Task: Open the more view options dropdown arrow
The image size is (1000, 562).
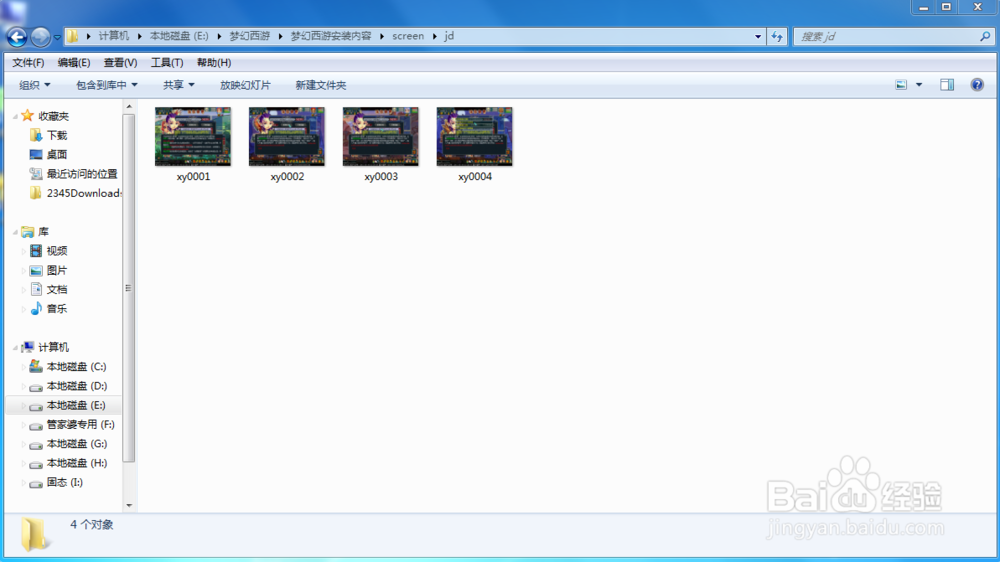Action: click(919, 85)
